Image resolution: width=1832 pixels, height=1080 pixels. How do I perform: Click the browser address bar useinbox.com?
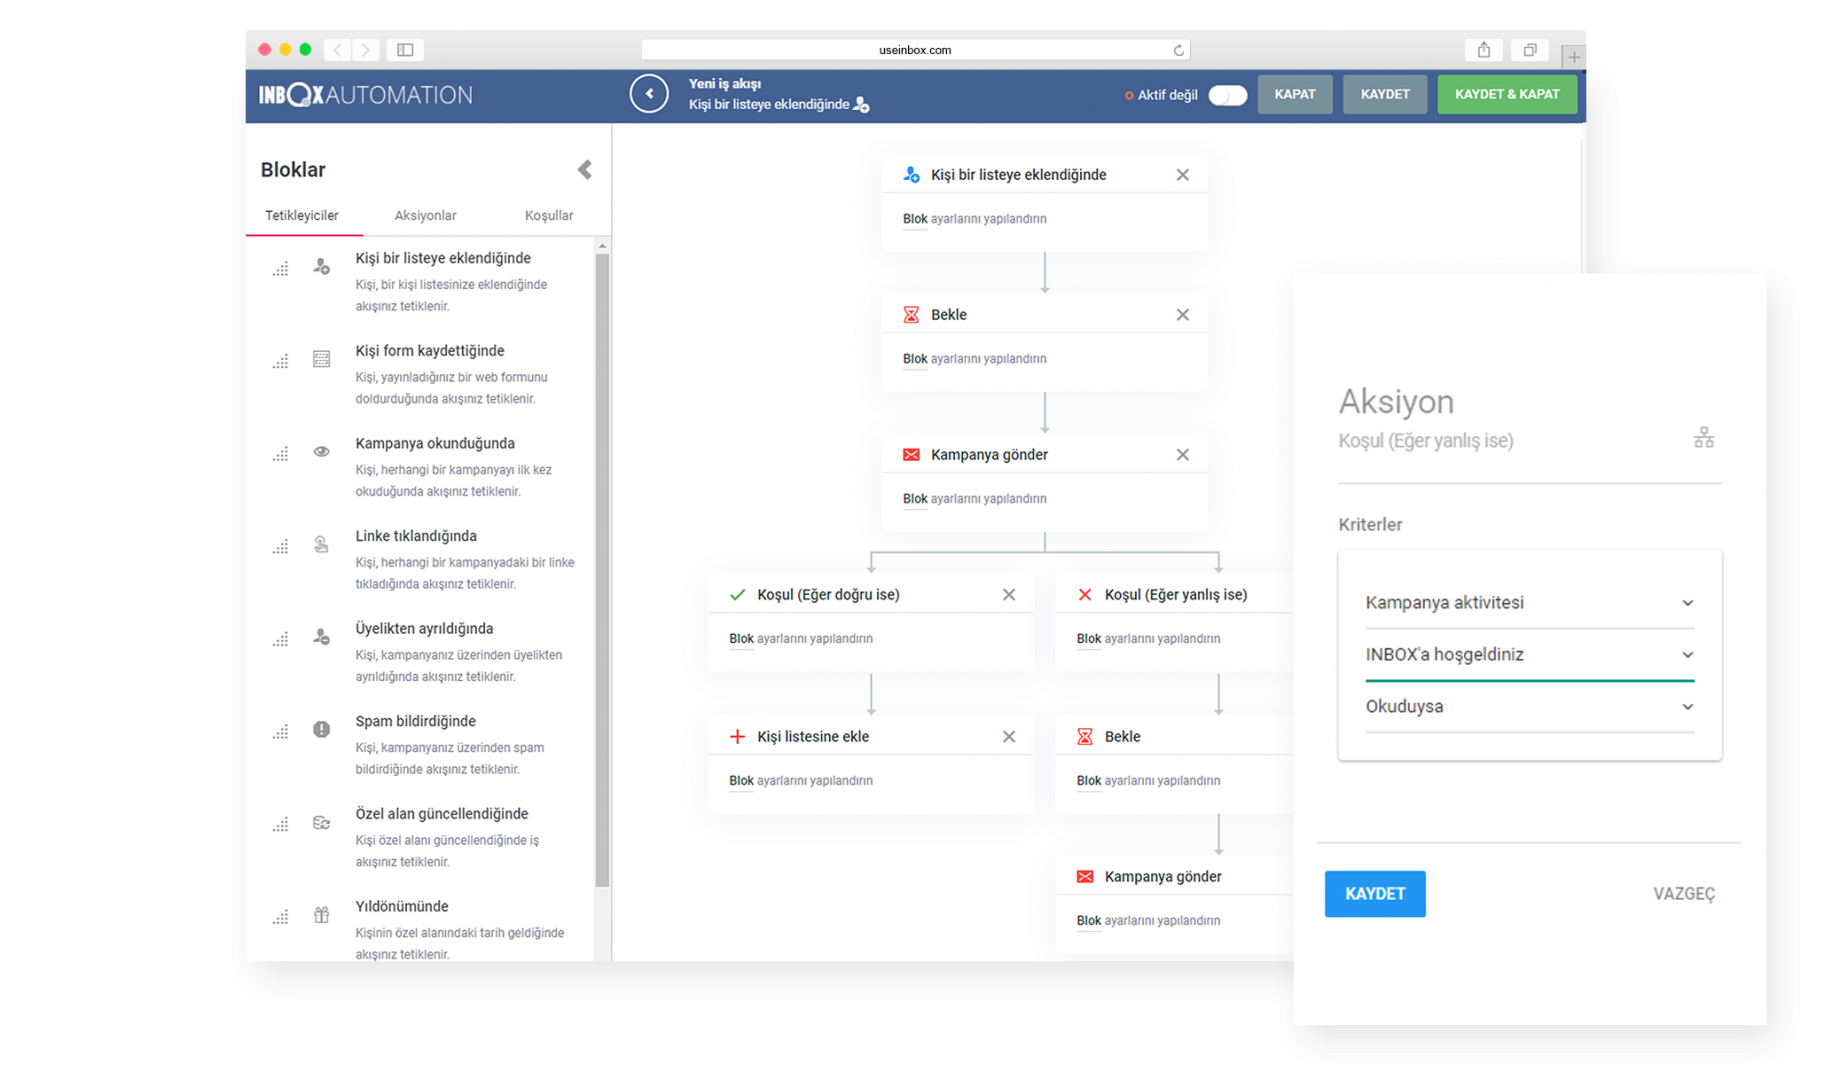pyautogui.click(x=915, y=50)
